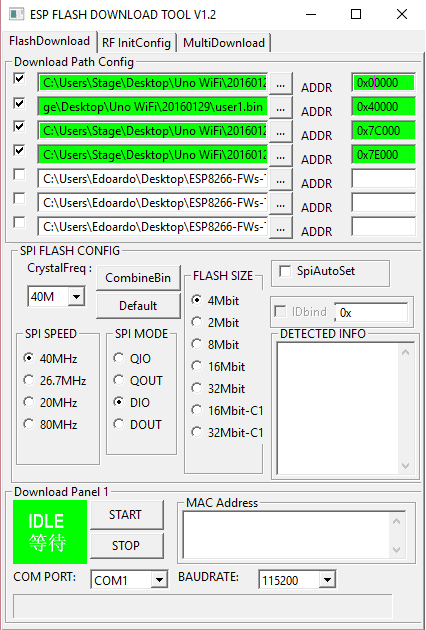Click the green IDLE status indicator
Image resolution: width=426 pixels, height=630 pixels.
(x=50, y=532)
